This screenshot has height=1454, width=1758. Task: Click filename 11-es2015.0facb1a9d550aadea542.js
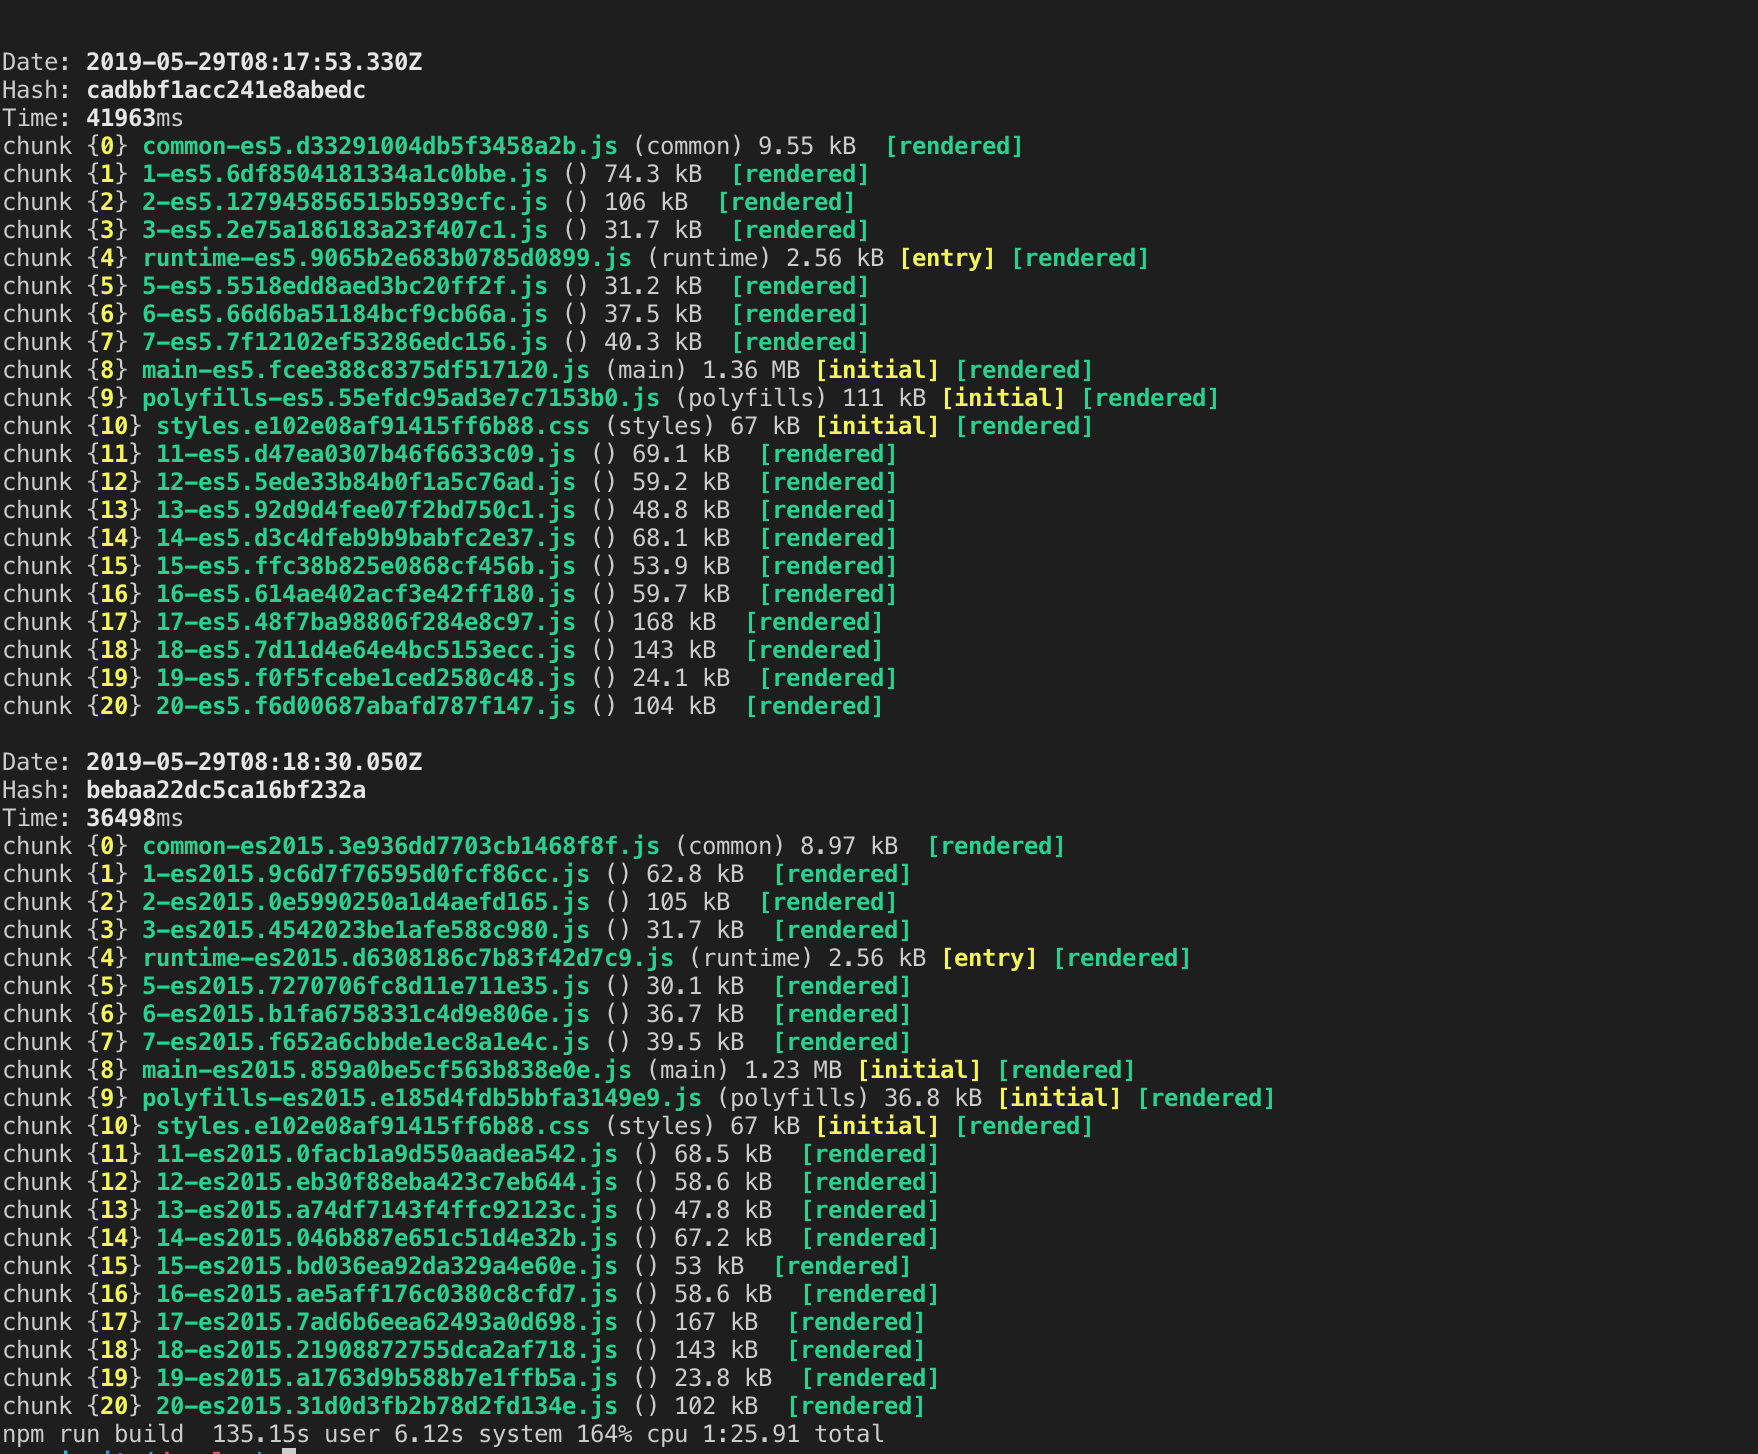click(x=387, y=1154)
